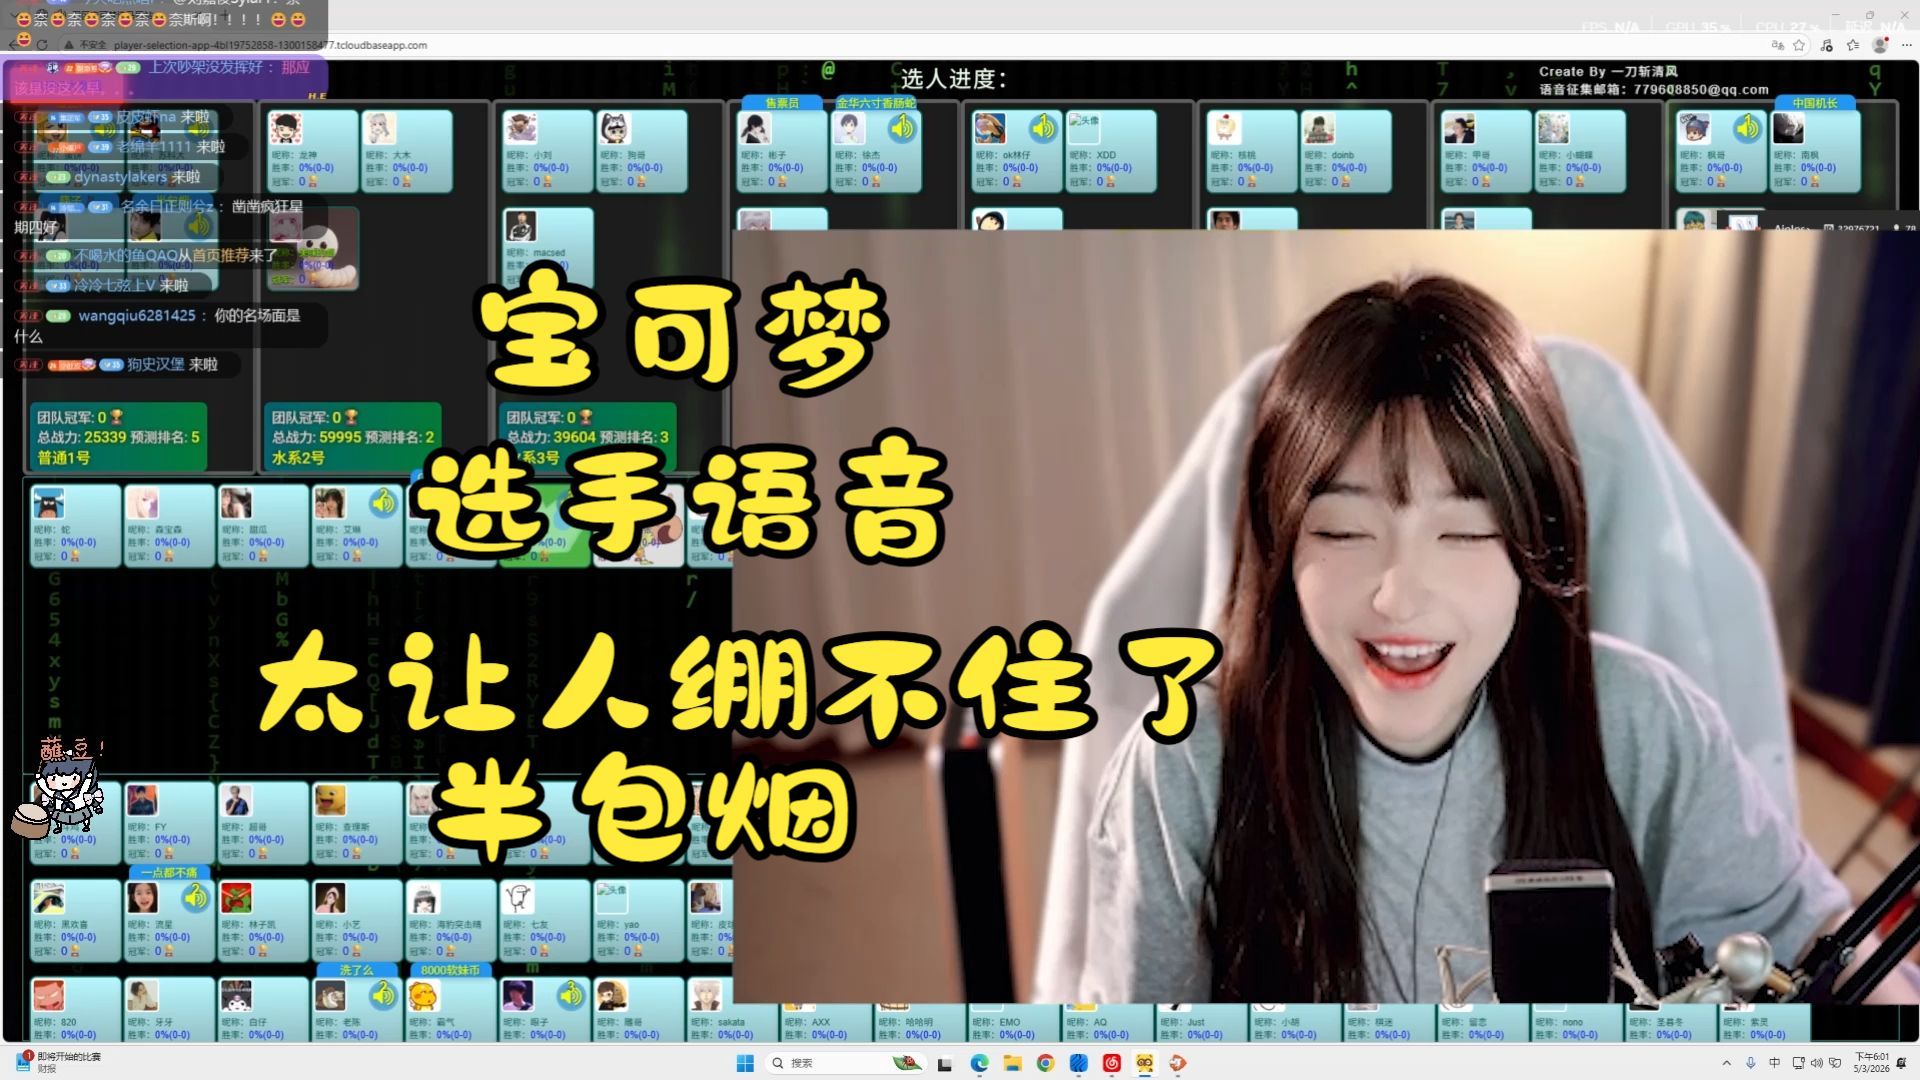Play the voice icon on 枫哥's card
Image resolution: width=1920 pixels, height=1080 pixels.
tap(1747, 128)
